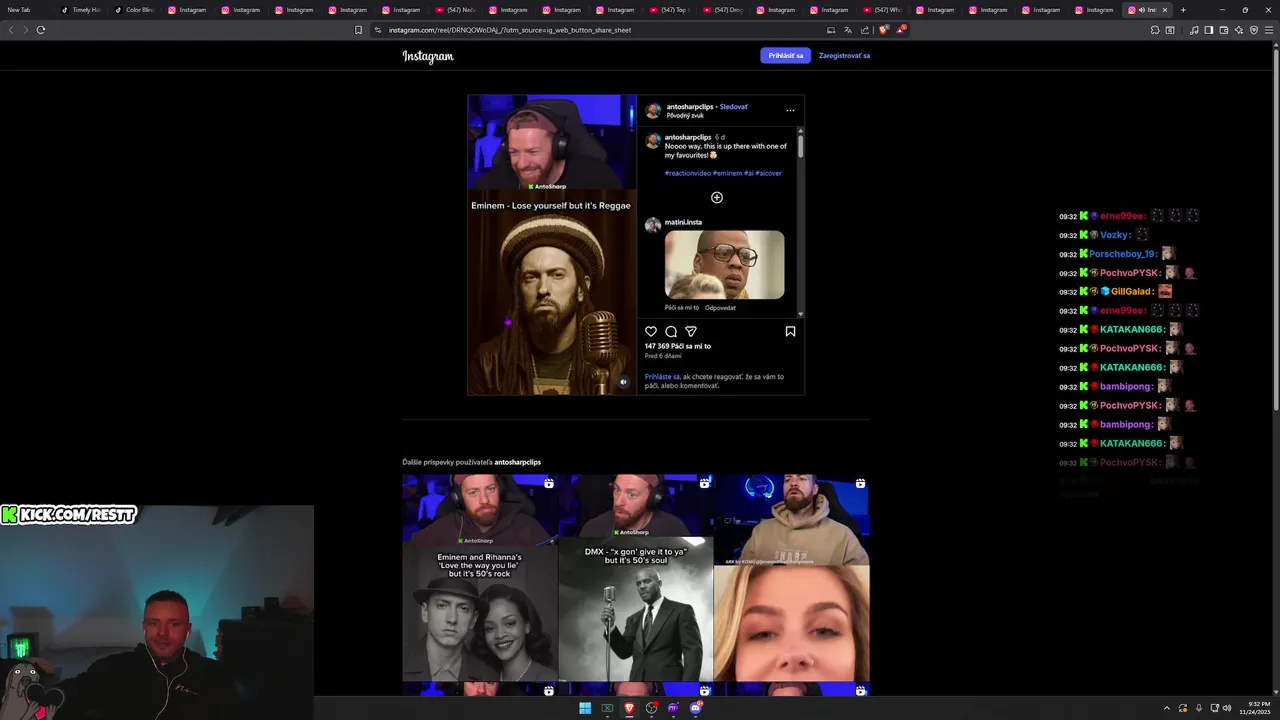Open comments via the speech bubble icon
This screenshot has width=1280, height=720.
pos(671,331)
